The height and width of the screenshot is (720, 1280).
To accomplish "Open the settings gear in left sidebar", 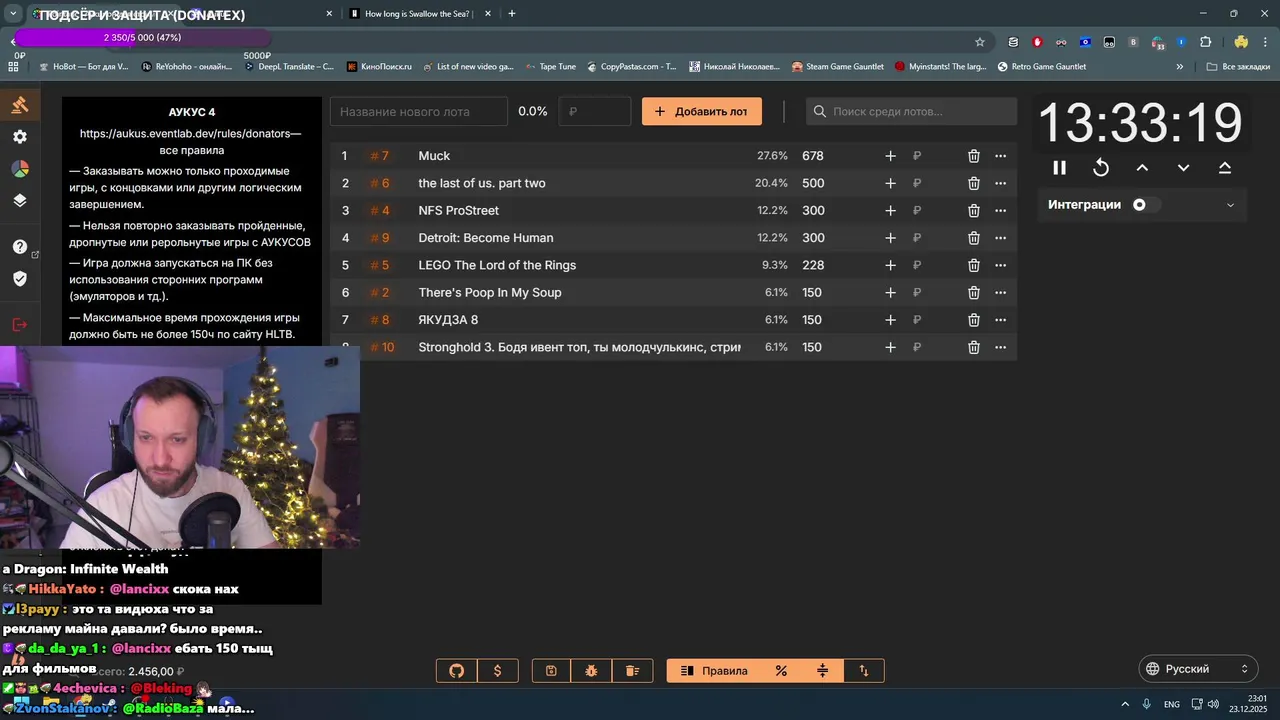I will [x=20, y=137].
